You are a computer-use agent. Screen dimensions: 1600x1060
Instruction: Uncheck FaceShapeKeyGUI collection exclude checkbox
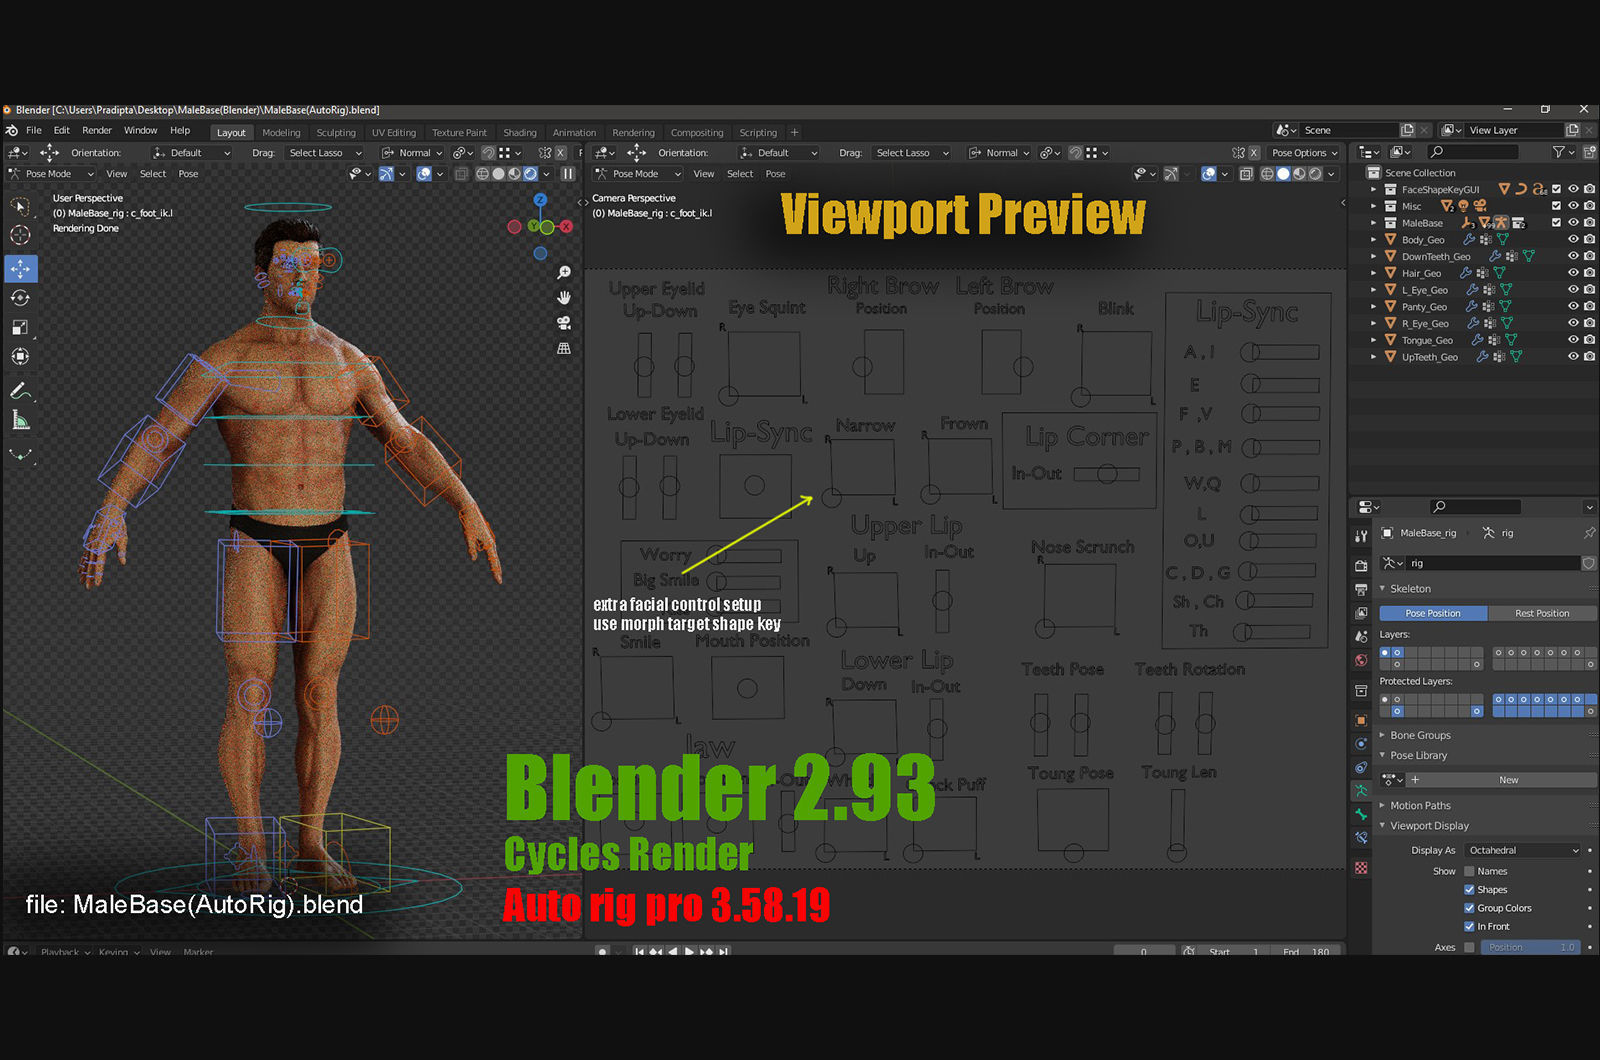point(1556,189)
